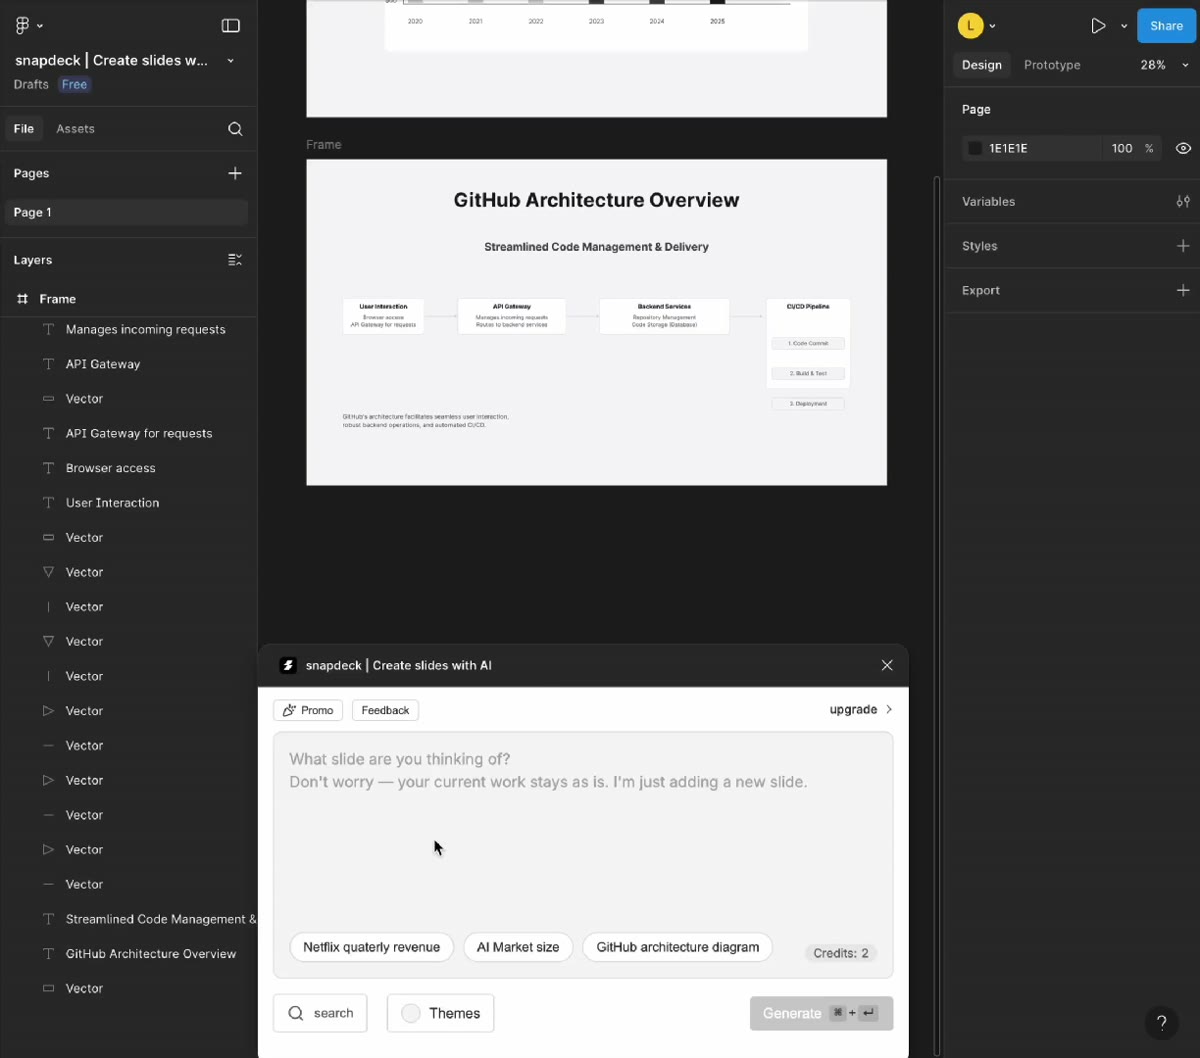1200x1058 pixels.
Task: Click frame icon next to Frame layer
Action: click(23, 299)
